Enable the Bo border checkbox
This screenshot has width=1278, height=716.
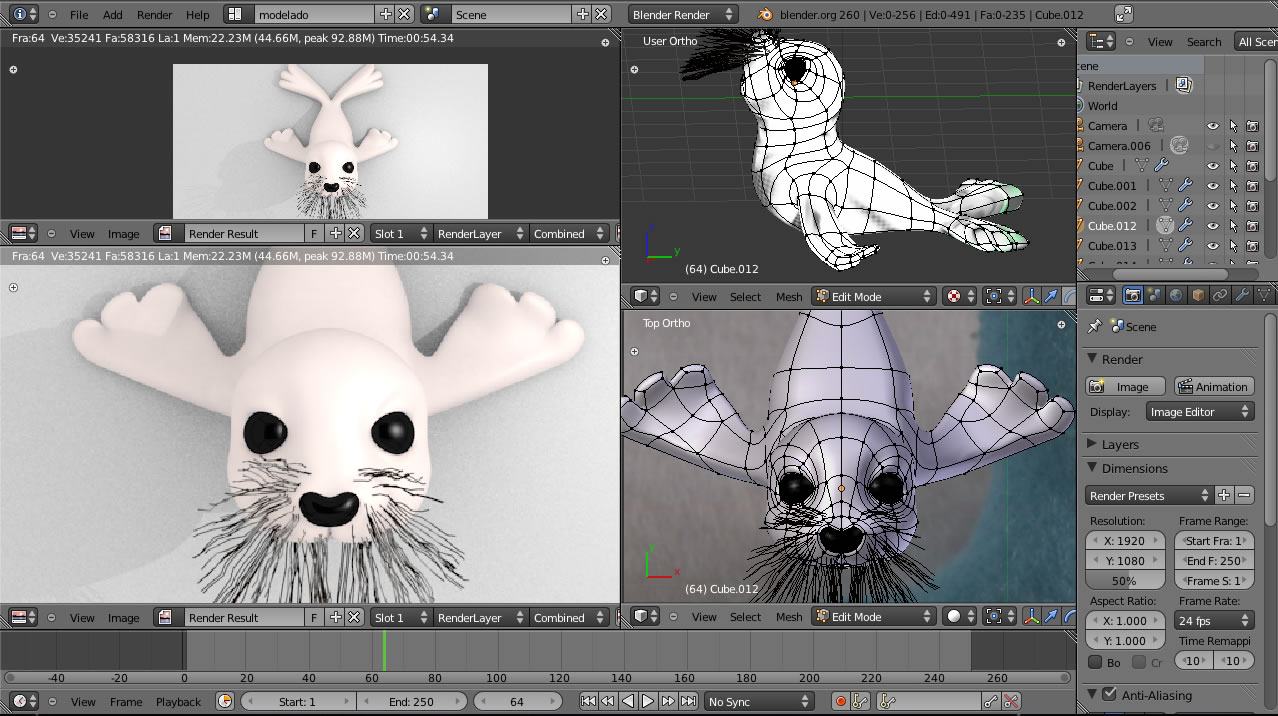[x=1095, y=662]
